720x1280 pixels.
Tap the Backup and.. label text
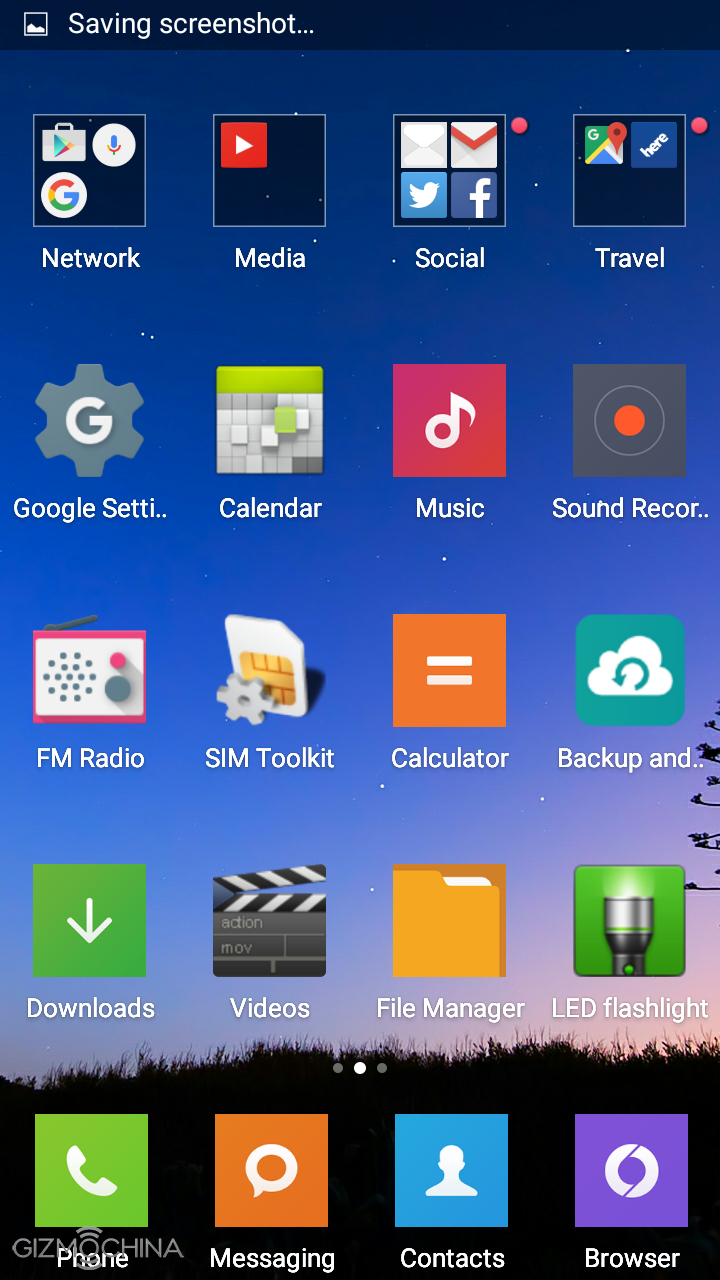coord(631,759)
